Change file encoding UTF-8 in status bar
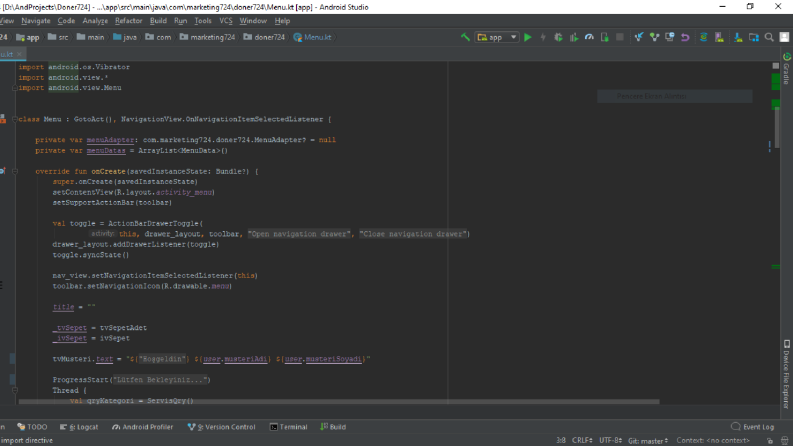 pyautogui.click(x=610, y=440)
